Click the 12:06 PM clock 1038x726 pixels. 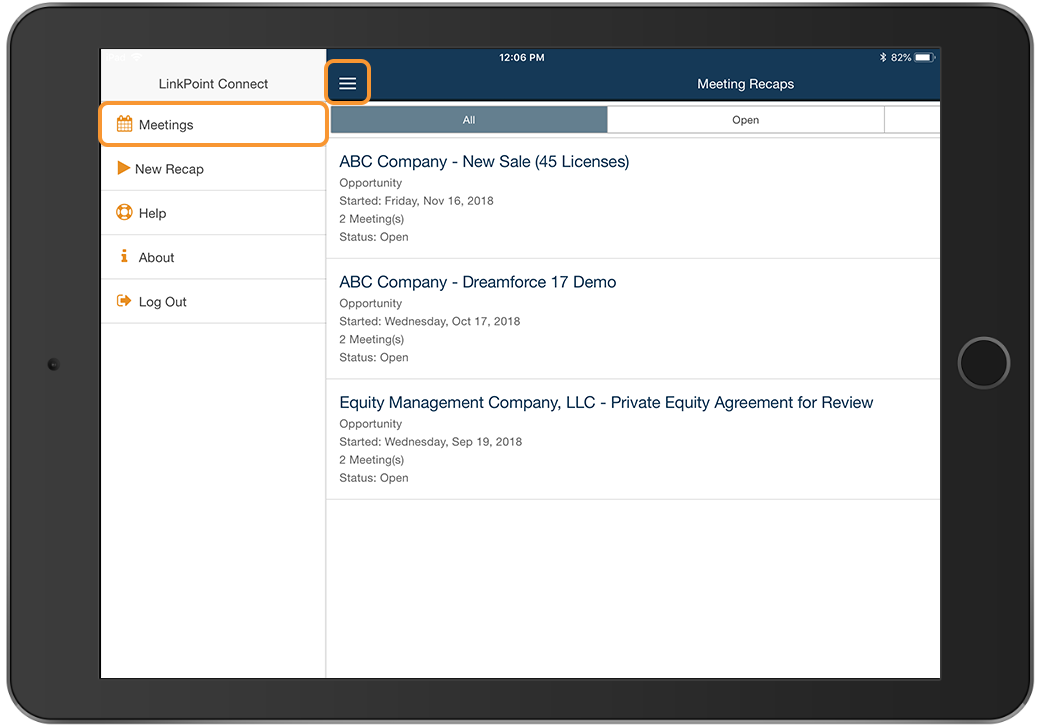tap(522, 58)
